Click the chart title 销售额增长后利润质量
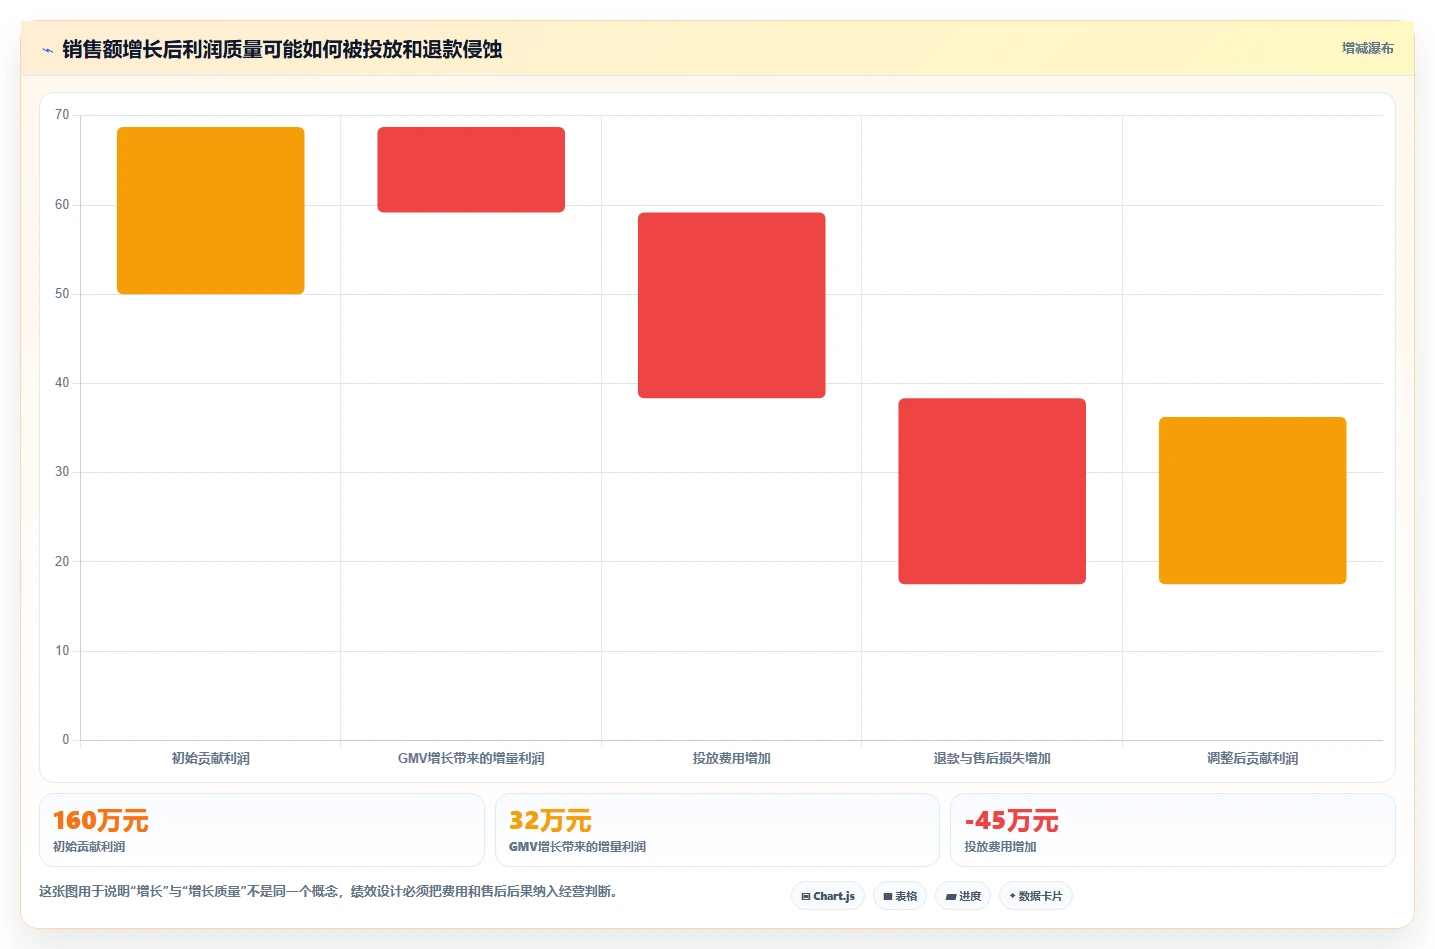1435x949 pixels. pos(282,49)
